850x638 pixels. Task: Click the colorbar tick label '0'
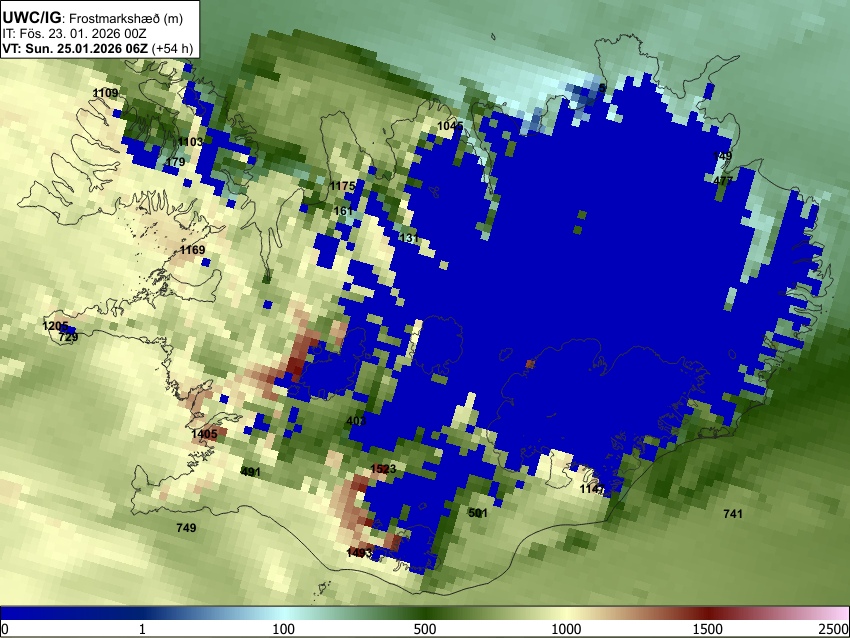[5, 629]
